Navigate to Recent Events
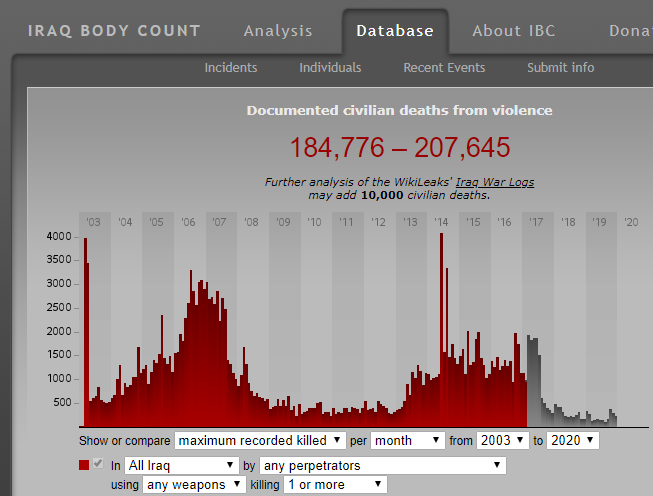The height and width of the screenshot is (496, 653). click(444, 68)
